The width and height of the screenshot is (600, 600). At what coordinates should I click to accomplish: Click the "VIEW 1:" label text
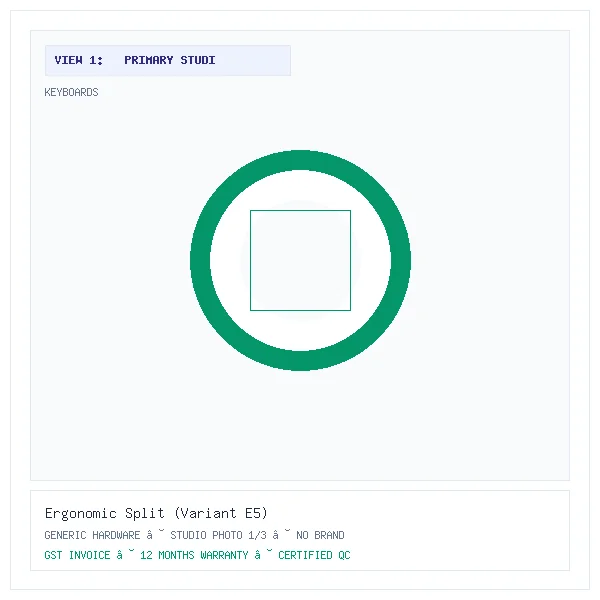(78, 60)
